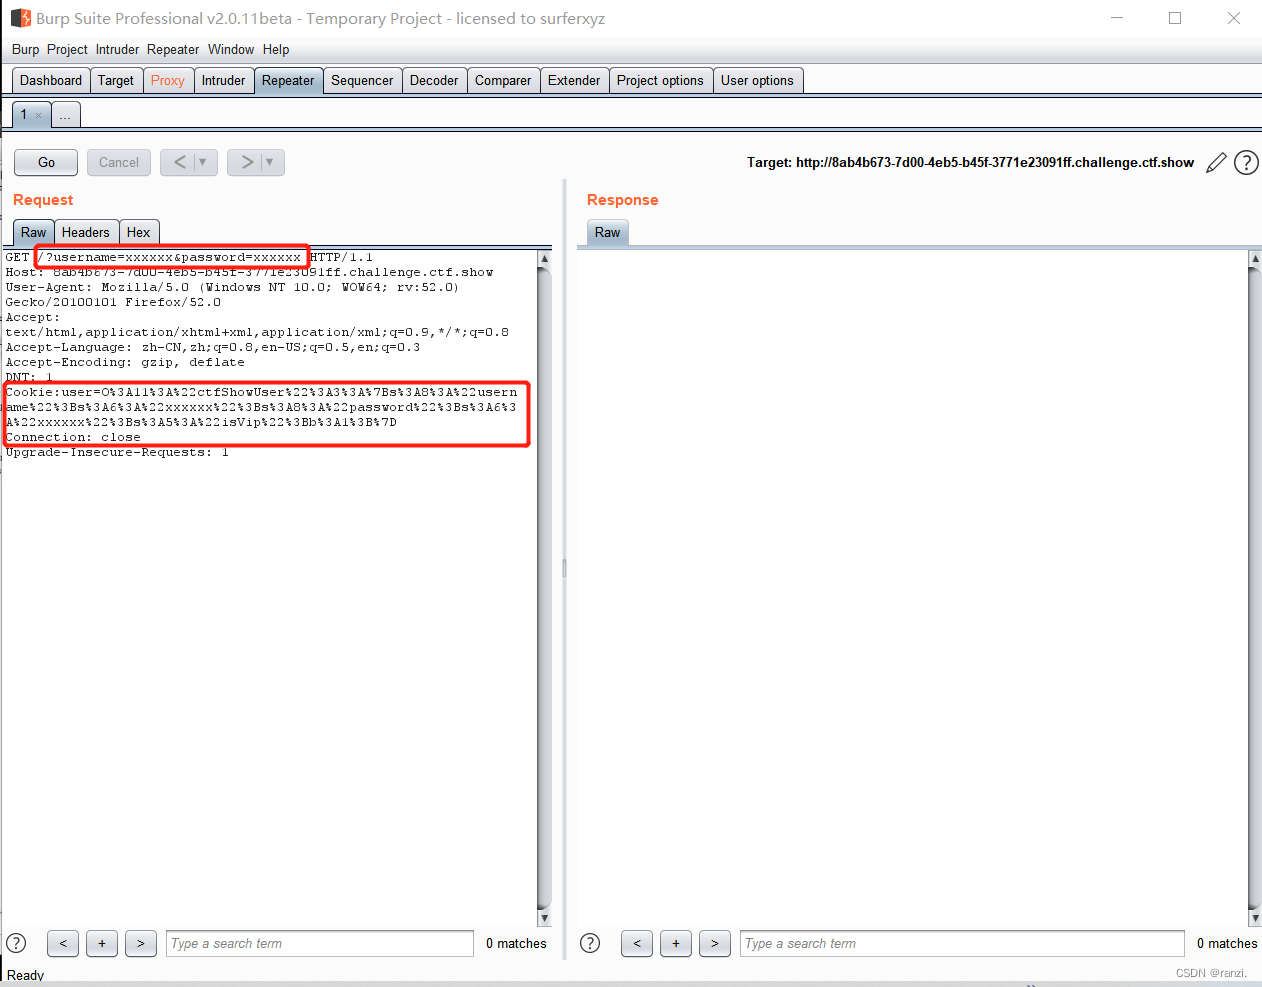Select Repeater sub-tab 1
The height and width of the screenshot is (987, 1262).
[x=24, y=115]
